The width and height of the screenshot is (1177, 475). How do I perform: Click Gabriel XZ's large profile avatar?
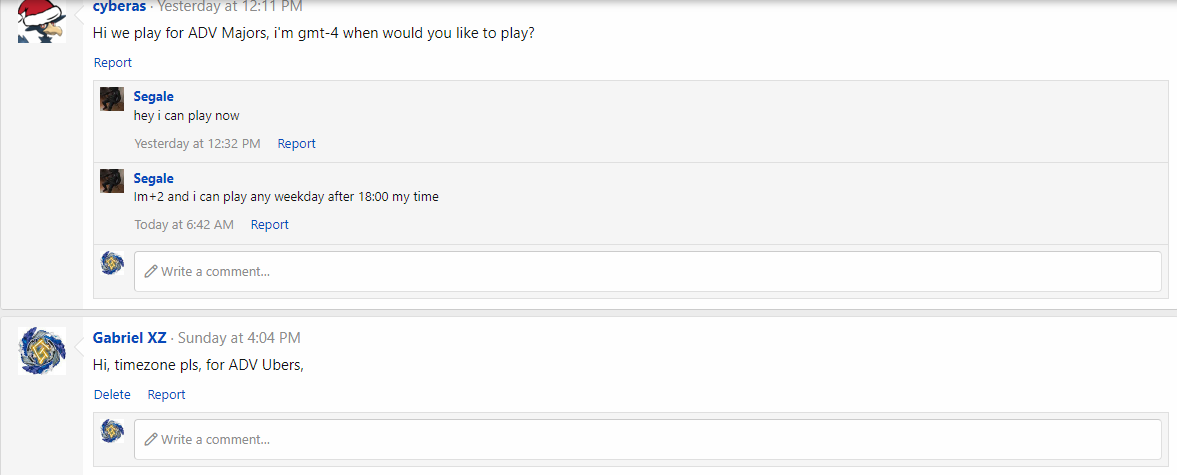click(x=42, y=351)
